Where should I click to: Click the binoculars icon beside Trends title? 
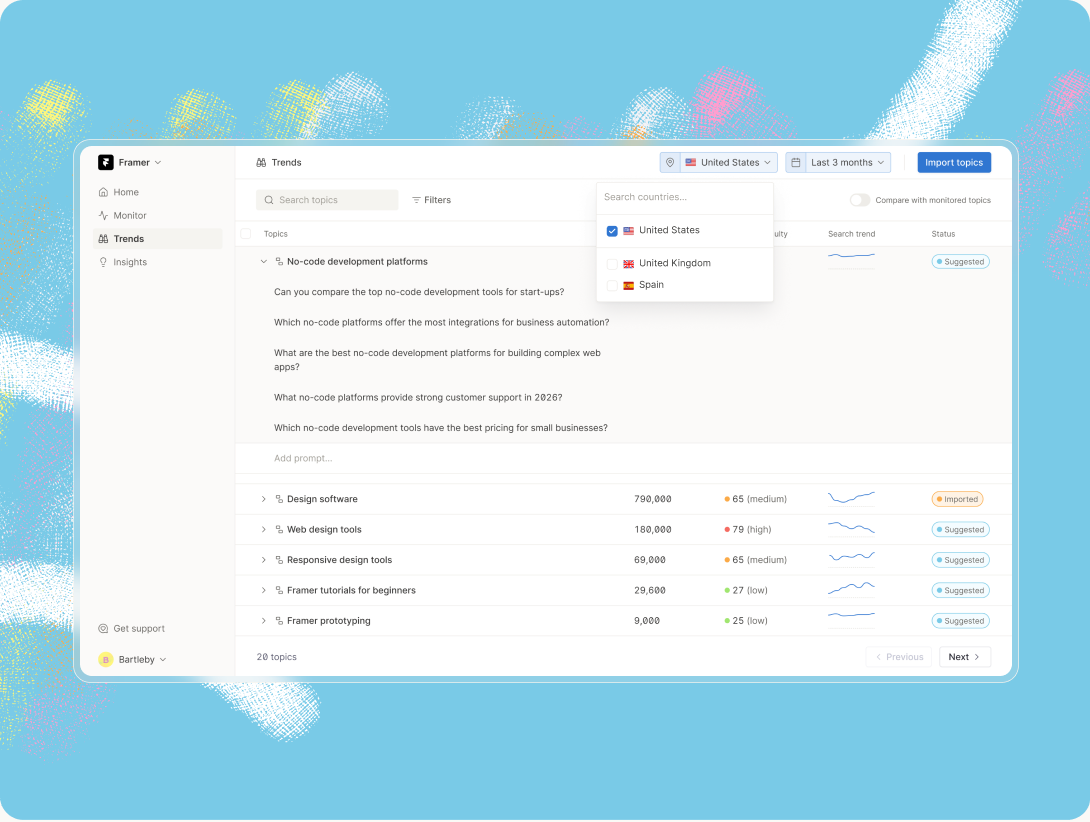point(261,163)
